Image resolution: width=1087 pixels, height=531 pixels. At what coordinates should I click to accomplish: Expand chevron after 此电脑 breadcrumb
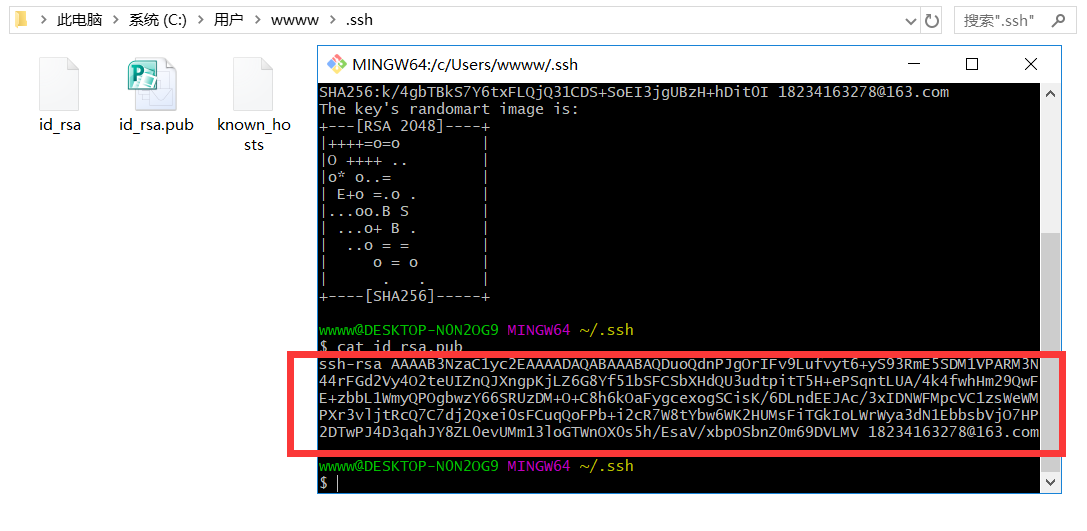click(115, 20)
